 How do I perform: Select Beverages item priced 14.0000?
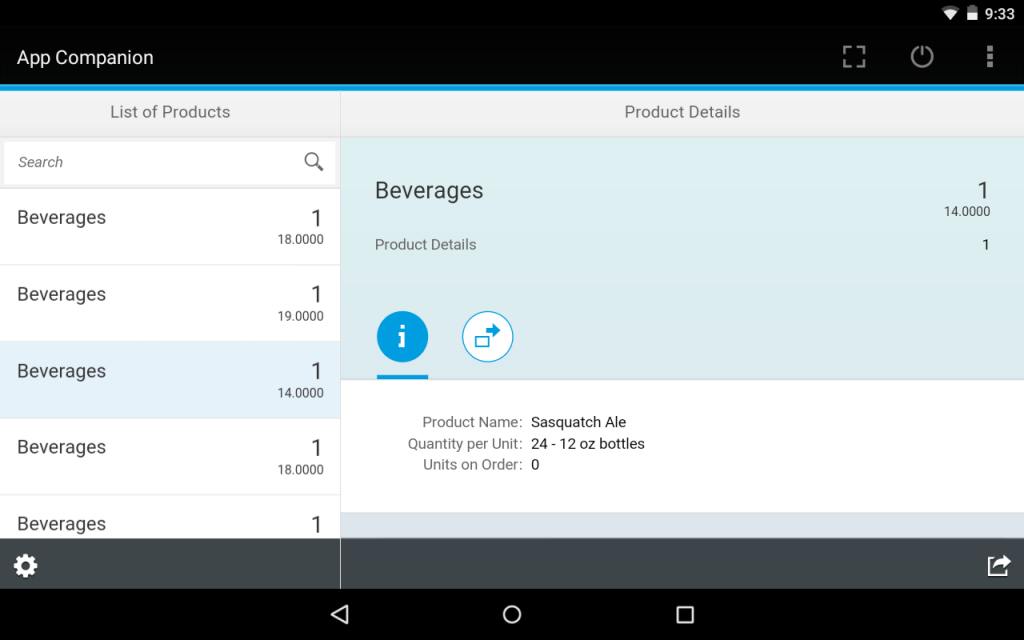(170, 380)
